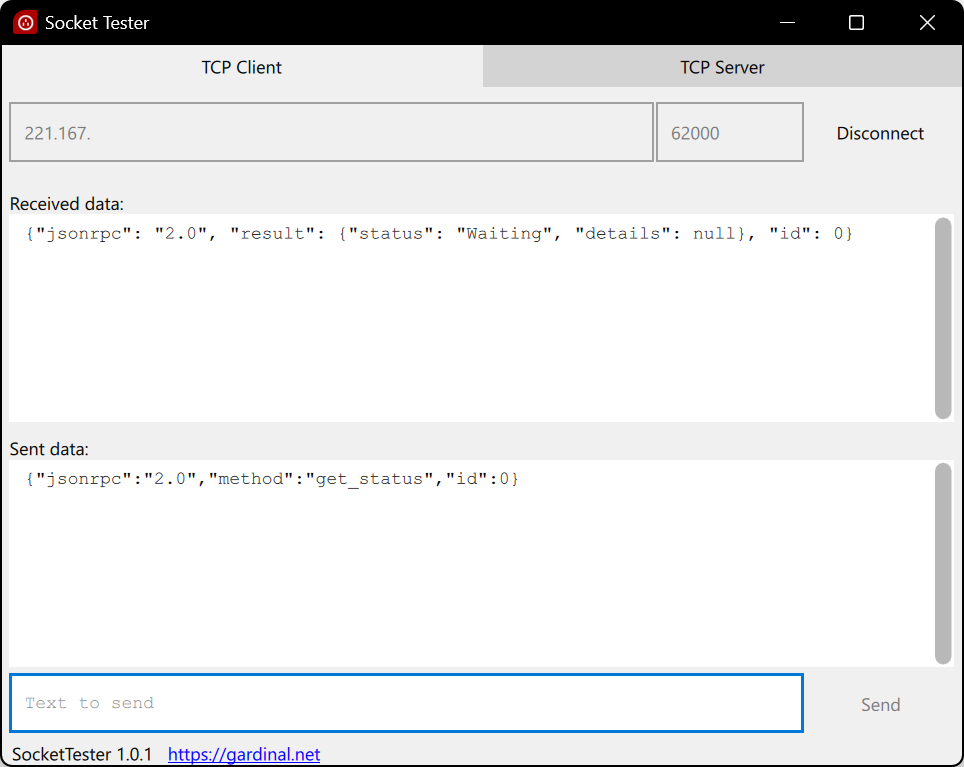This screenshot has height=767, width=964.
Task: Click inside the Received data text area
Action: coord(470,330)
